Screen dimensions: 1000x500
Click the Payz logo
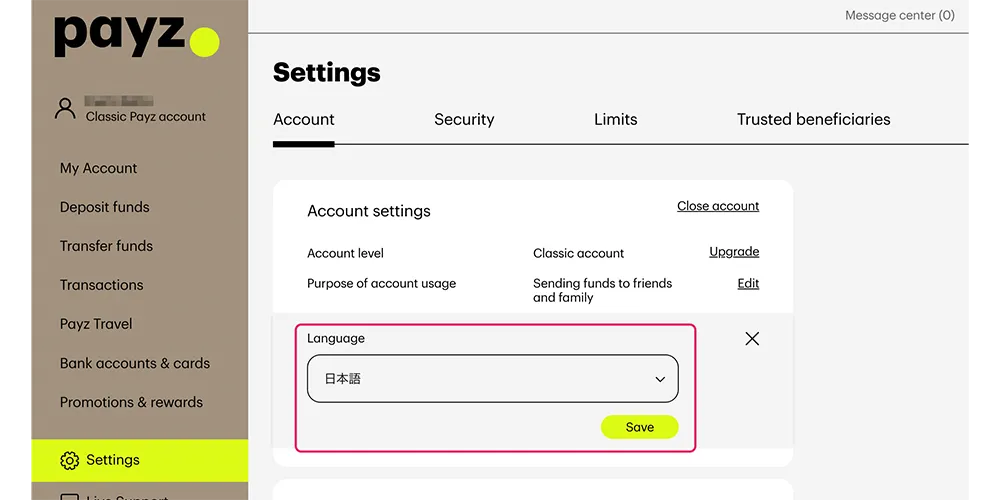136,36
